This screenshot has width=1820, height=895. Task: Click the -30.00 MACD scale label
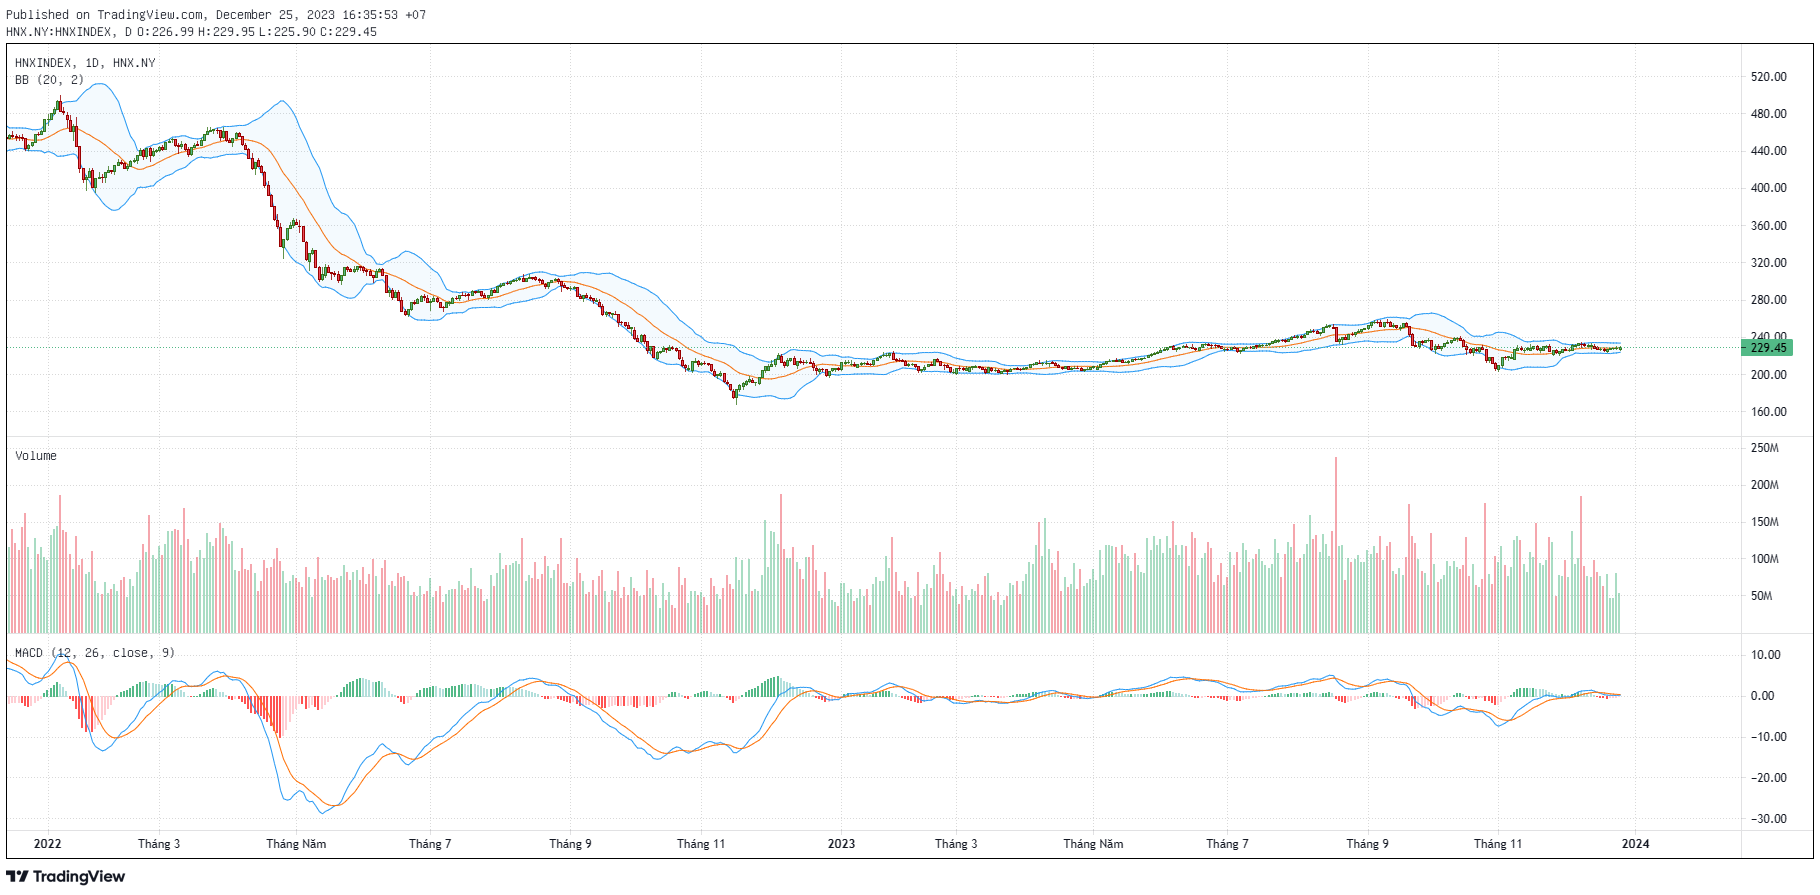point(1766,819)
